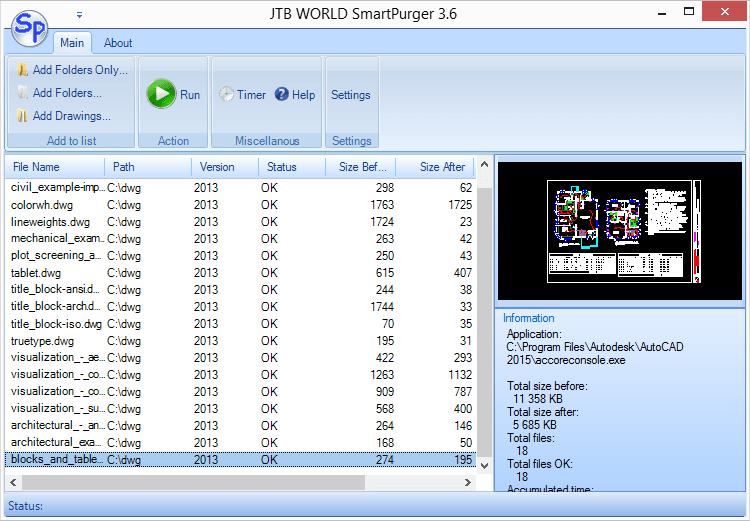Sort by Size After column header
Image resolution: width=750 pixels, height=521 pixels.
436,167
